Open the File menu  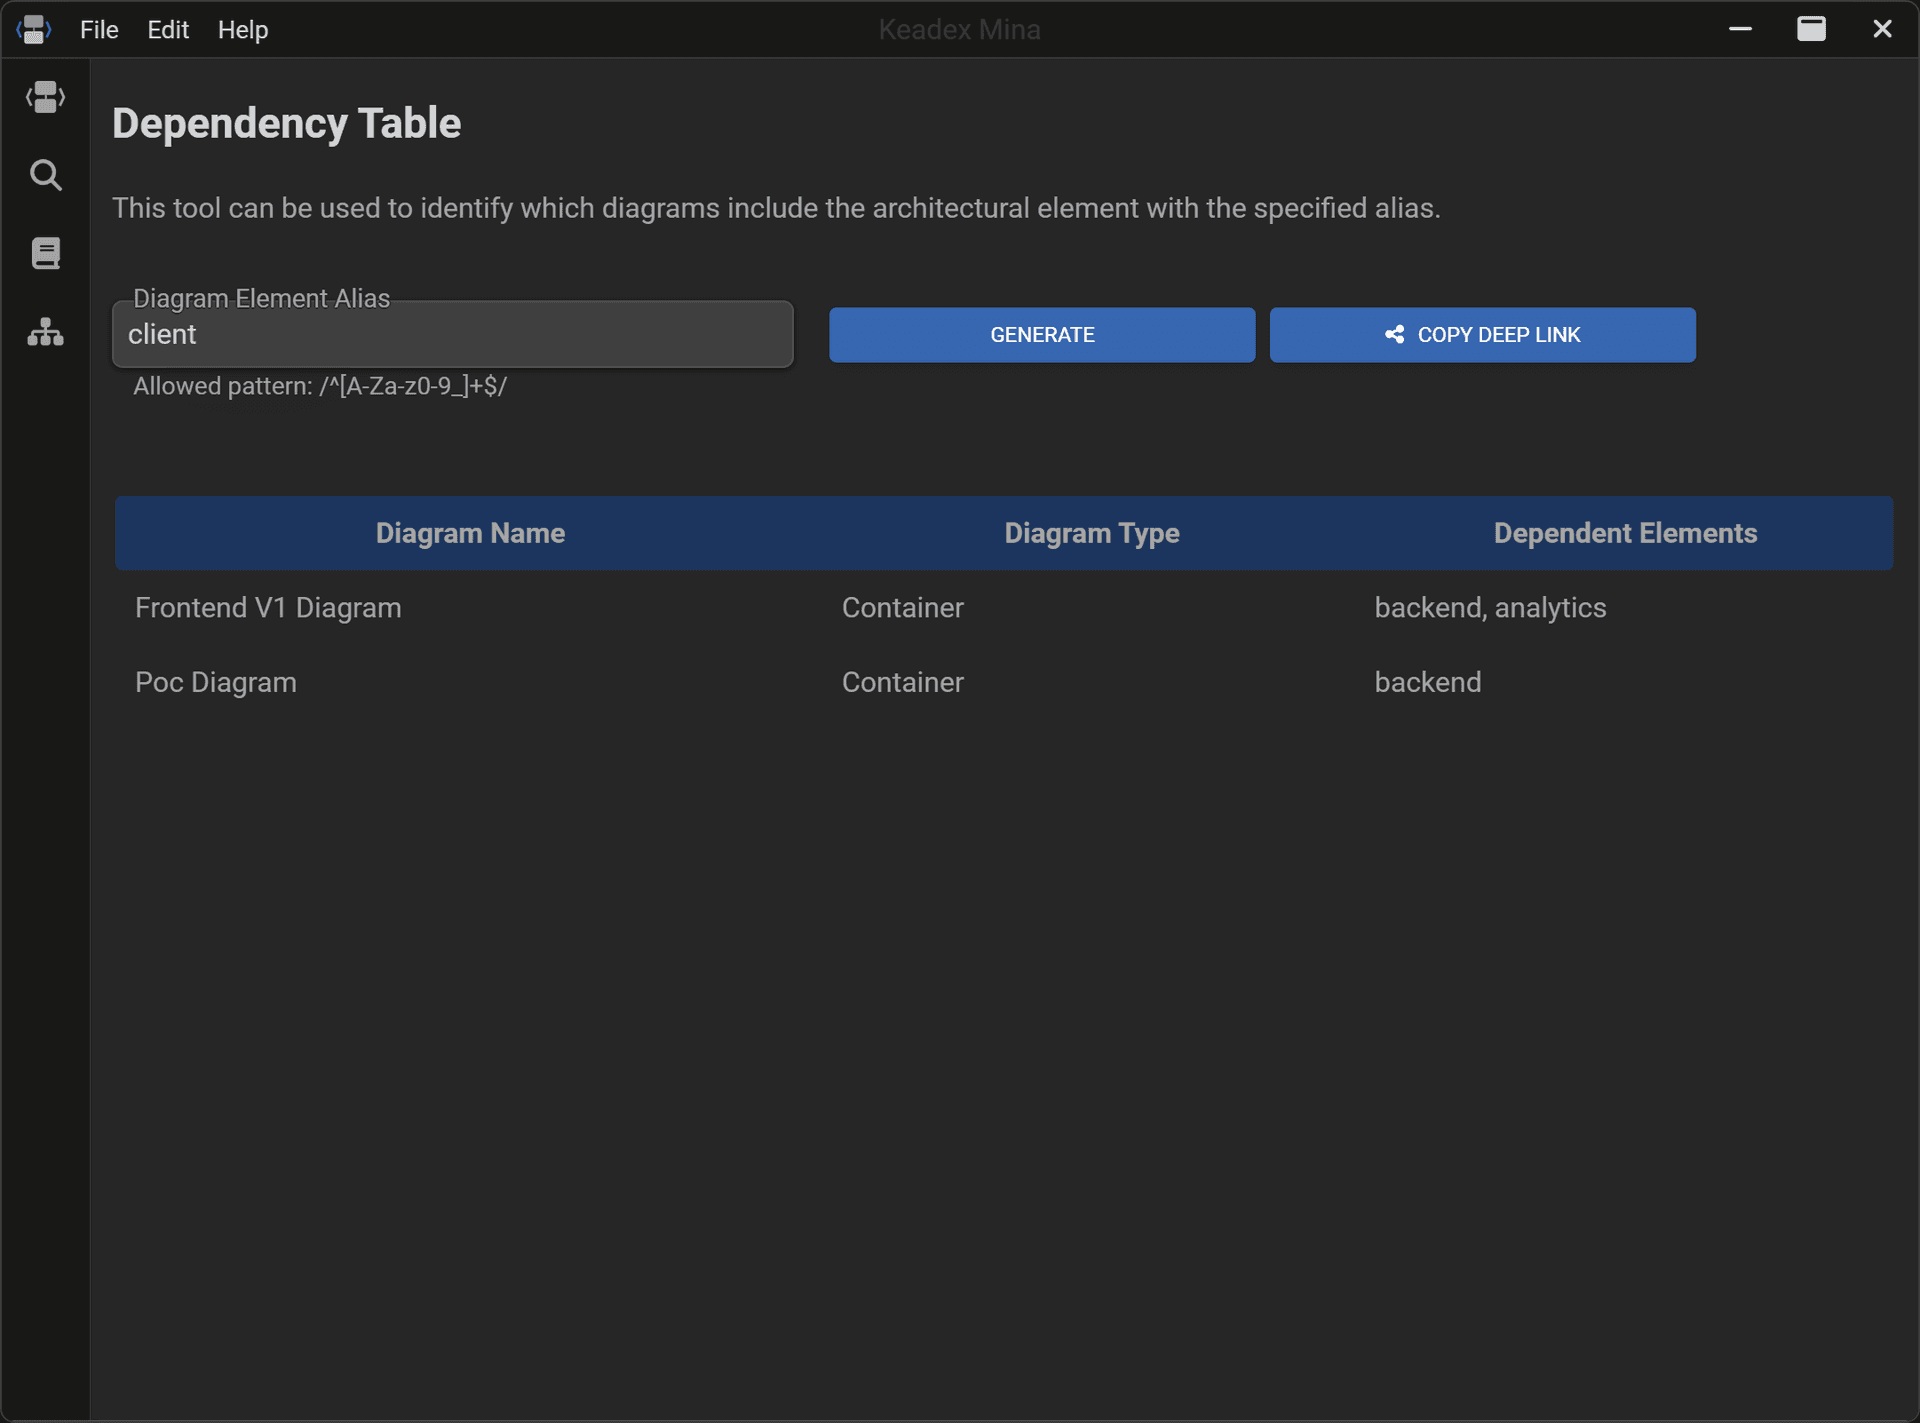99,30
